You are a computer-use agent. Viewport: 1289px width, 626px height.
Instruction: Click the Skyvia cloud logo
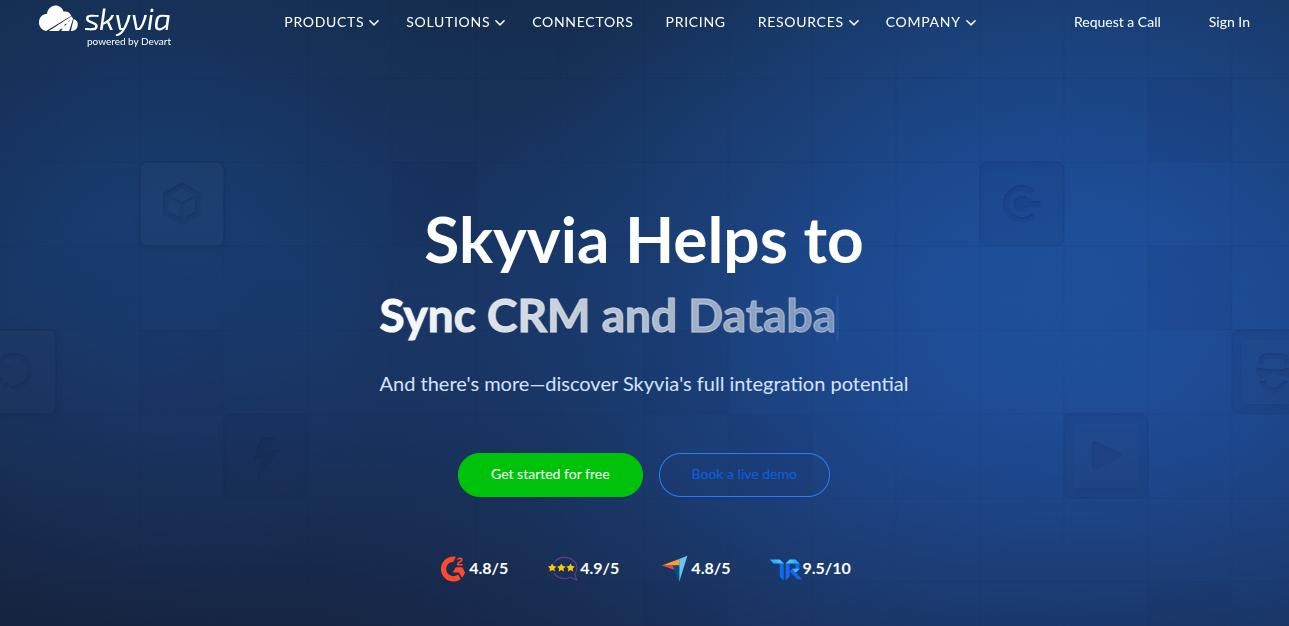105,26
